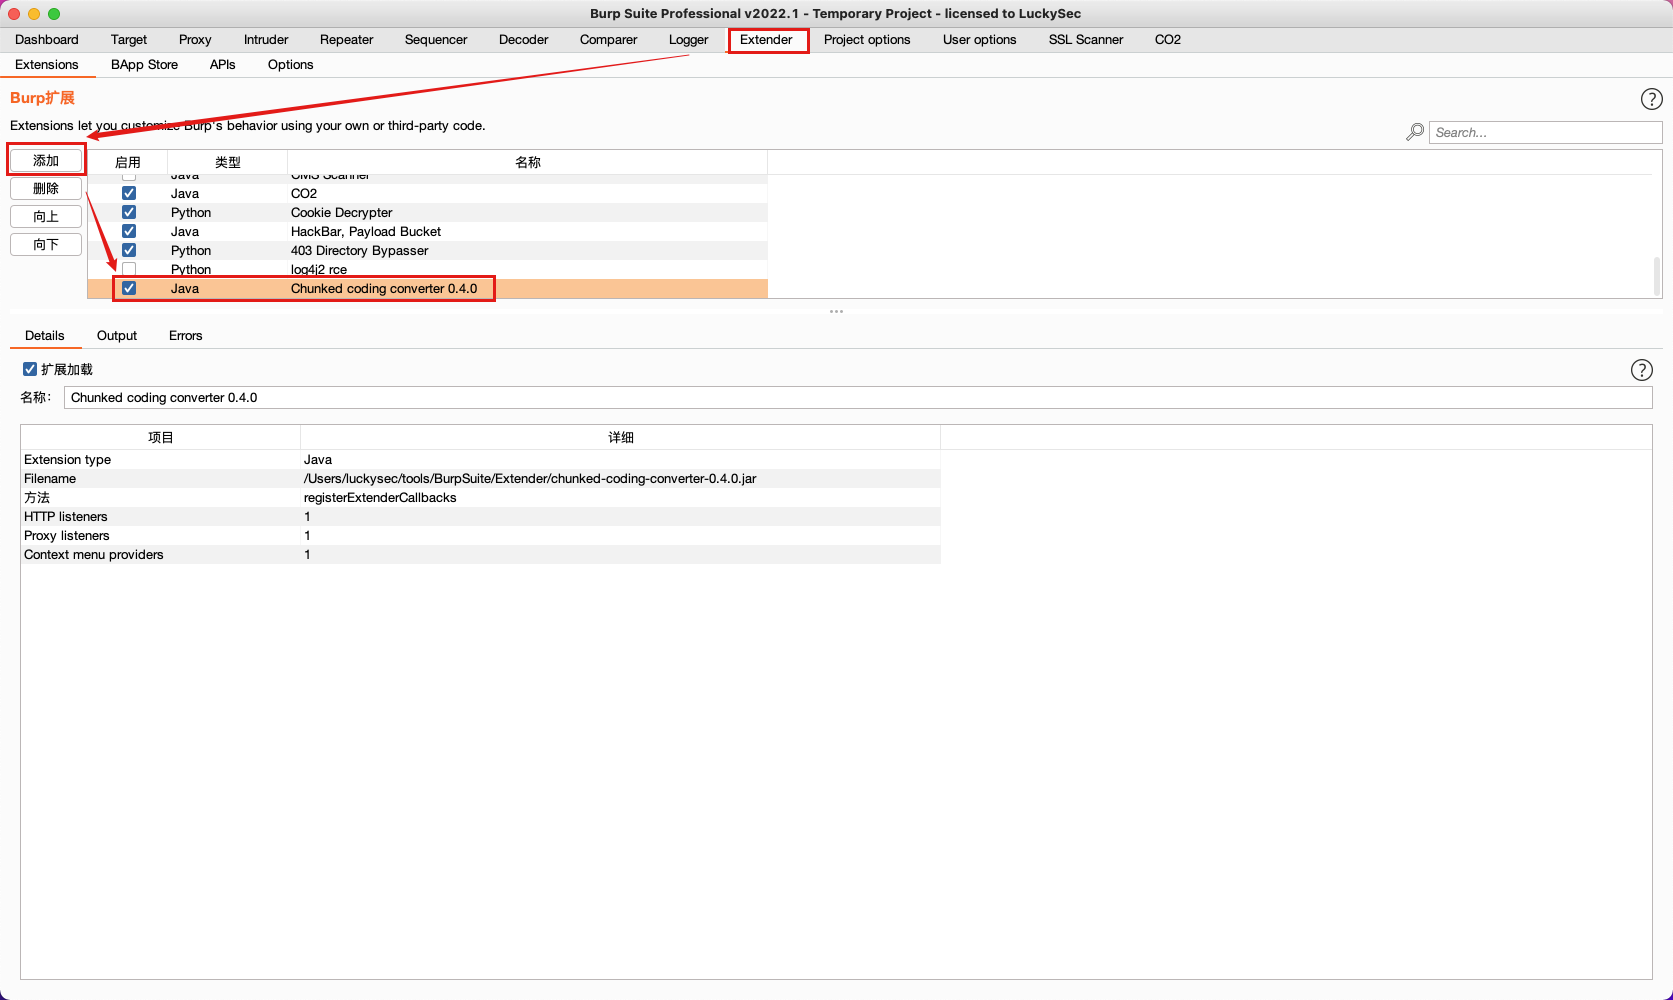Click the HTTP listeners row label
This screenshot has height=1000, width=1673.
click(66, 517)
